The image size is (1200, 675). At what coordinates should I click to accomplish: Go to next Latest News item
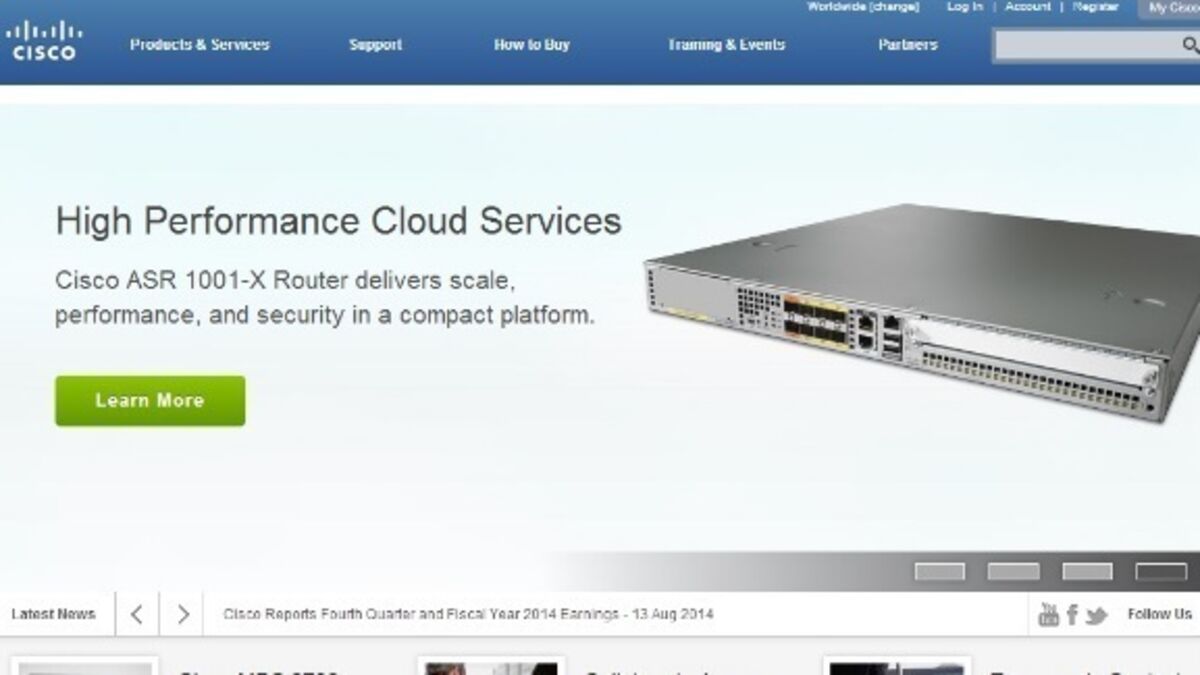(x=182, y=614)
